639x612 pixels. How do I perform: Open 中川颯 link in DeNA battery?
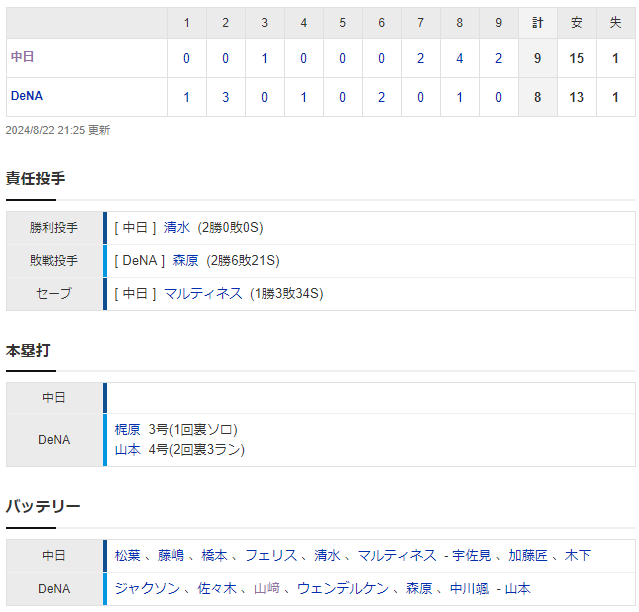469,588
